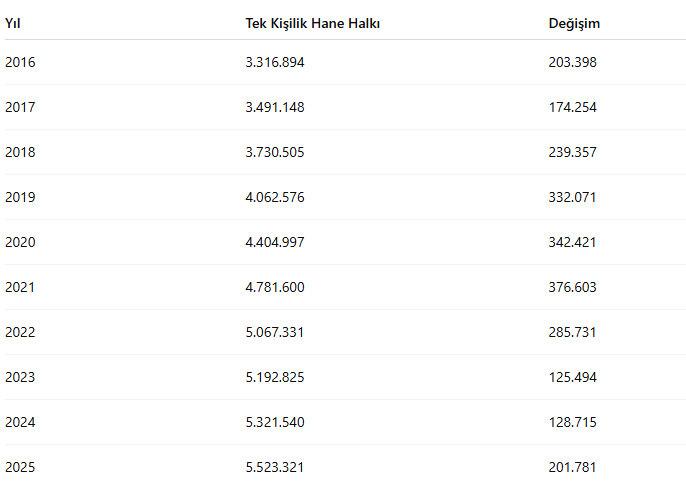The height and width of the screenshot is (502, 686).
Task: Click the household value 5.523.321
Action: [x=275, y=467]
